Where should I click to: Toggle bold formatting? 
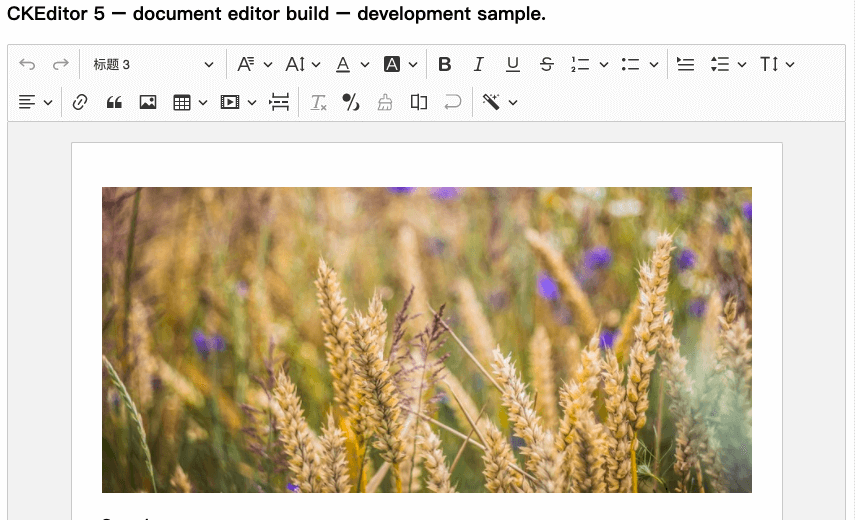tap(445, 64)
